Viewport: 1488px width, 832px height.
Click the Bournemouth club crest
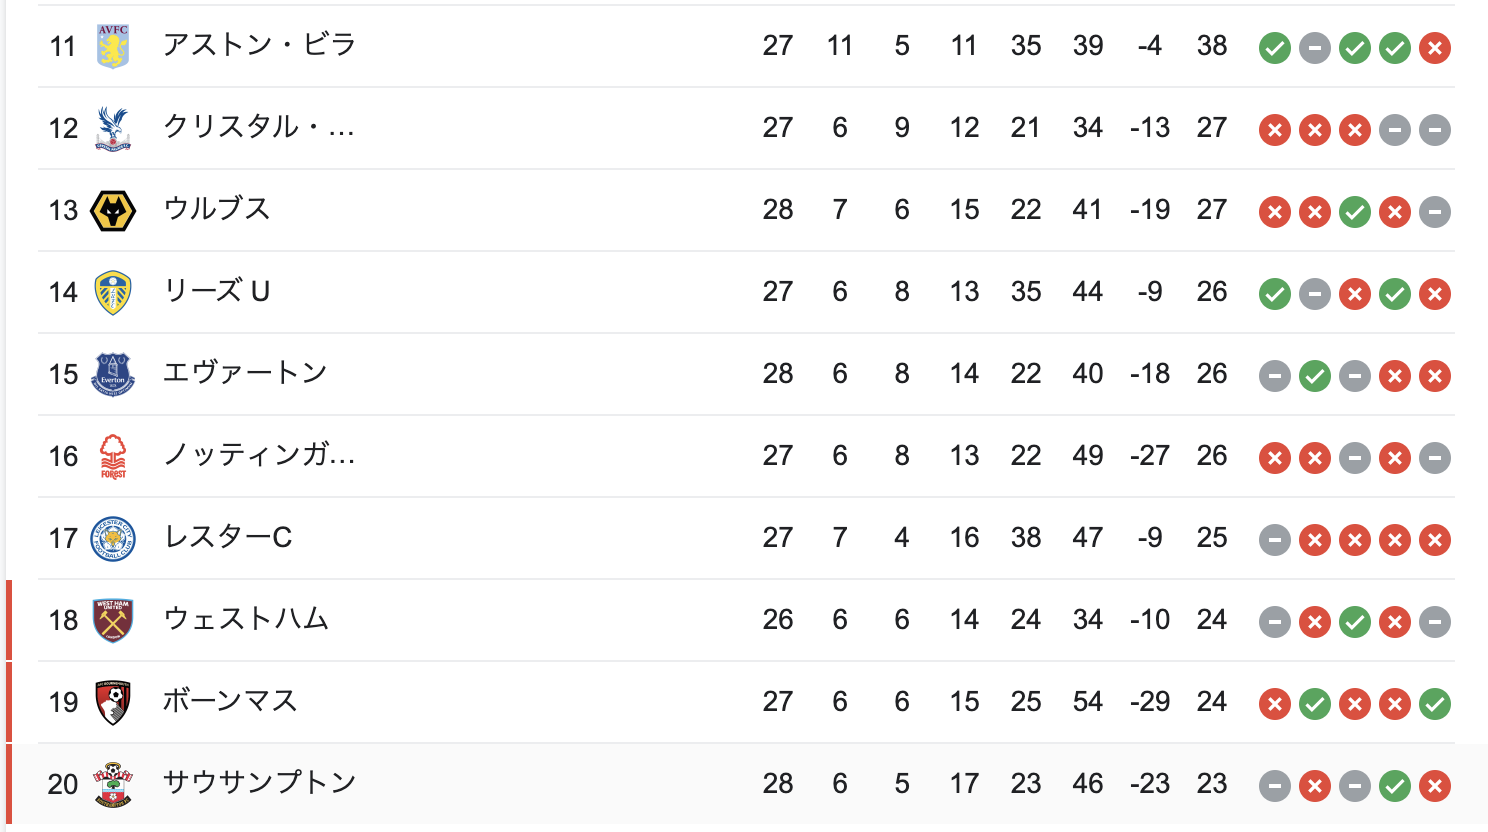[x=113, y=702]
